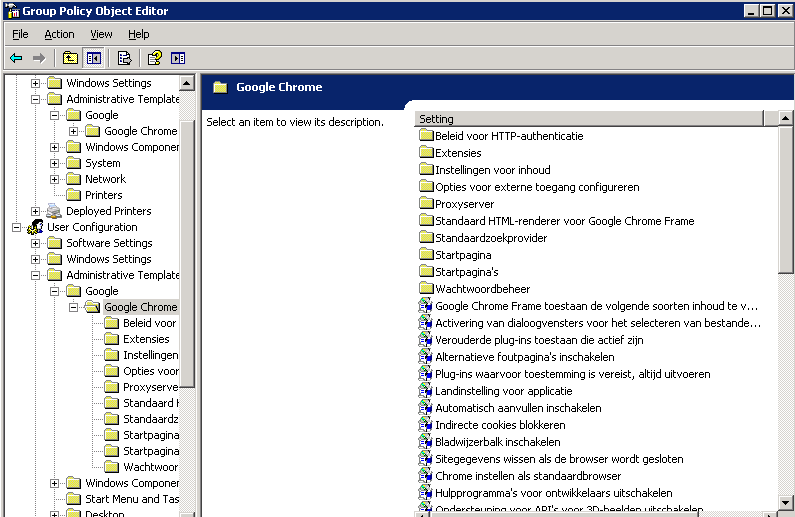Open the View menu
795x517 pixels.
pyautogui.click(x=101, y=34)
